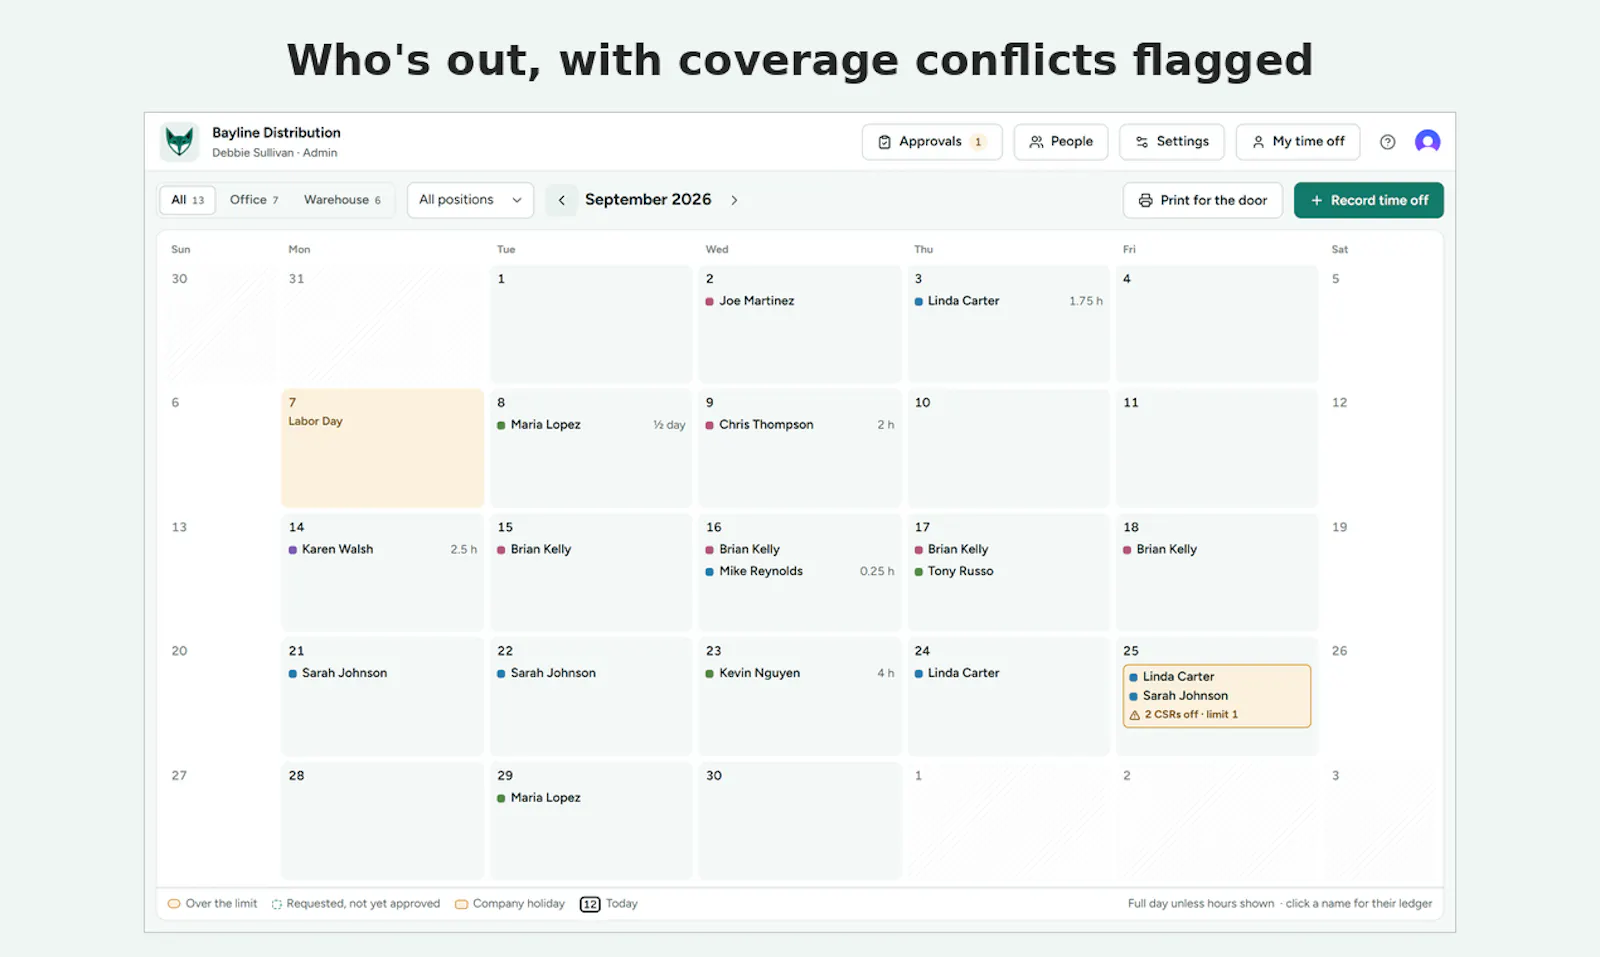View My time off

[x=1298, y=142]
